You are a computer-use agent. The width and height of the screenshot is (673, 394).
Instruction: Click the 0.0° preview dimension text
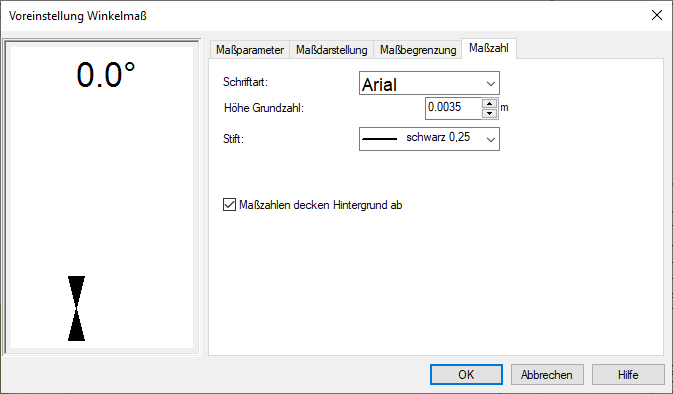click(x=106, y=75)
